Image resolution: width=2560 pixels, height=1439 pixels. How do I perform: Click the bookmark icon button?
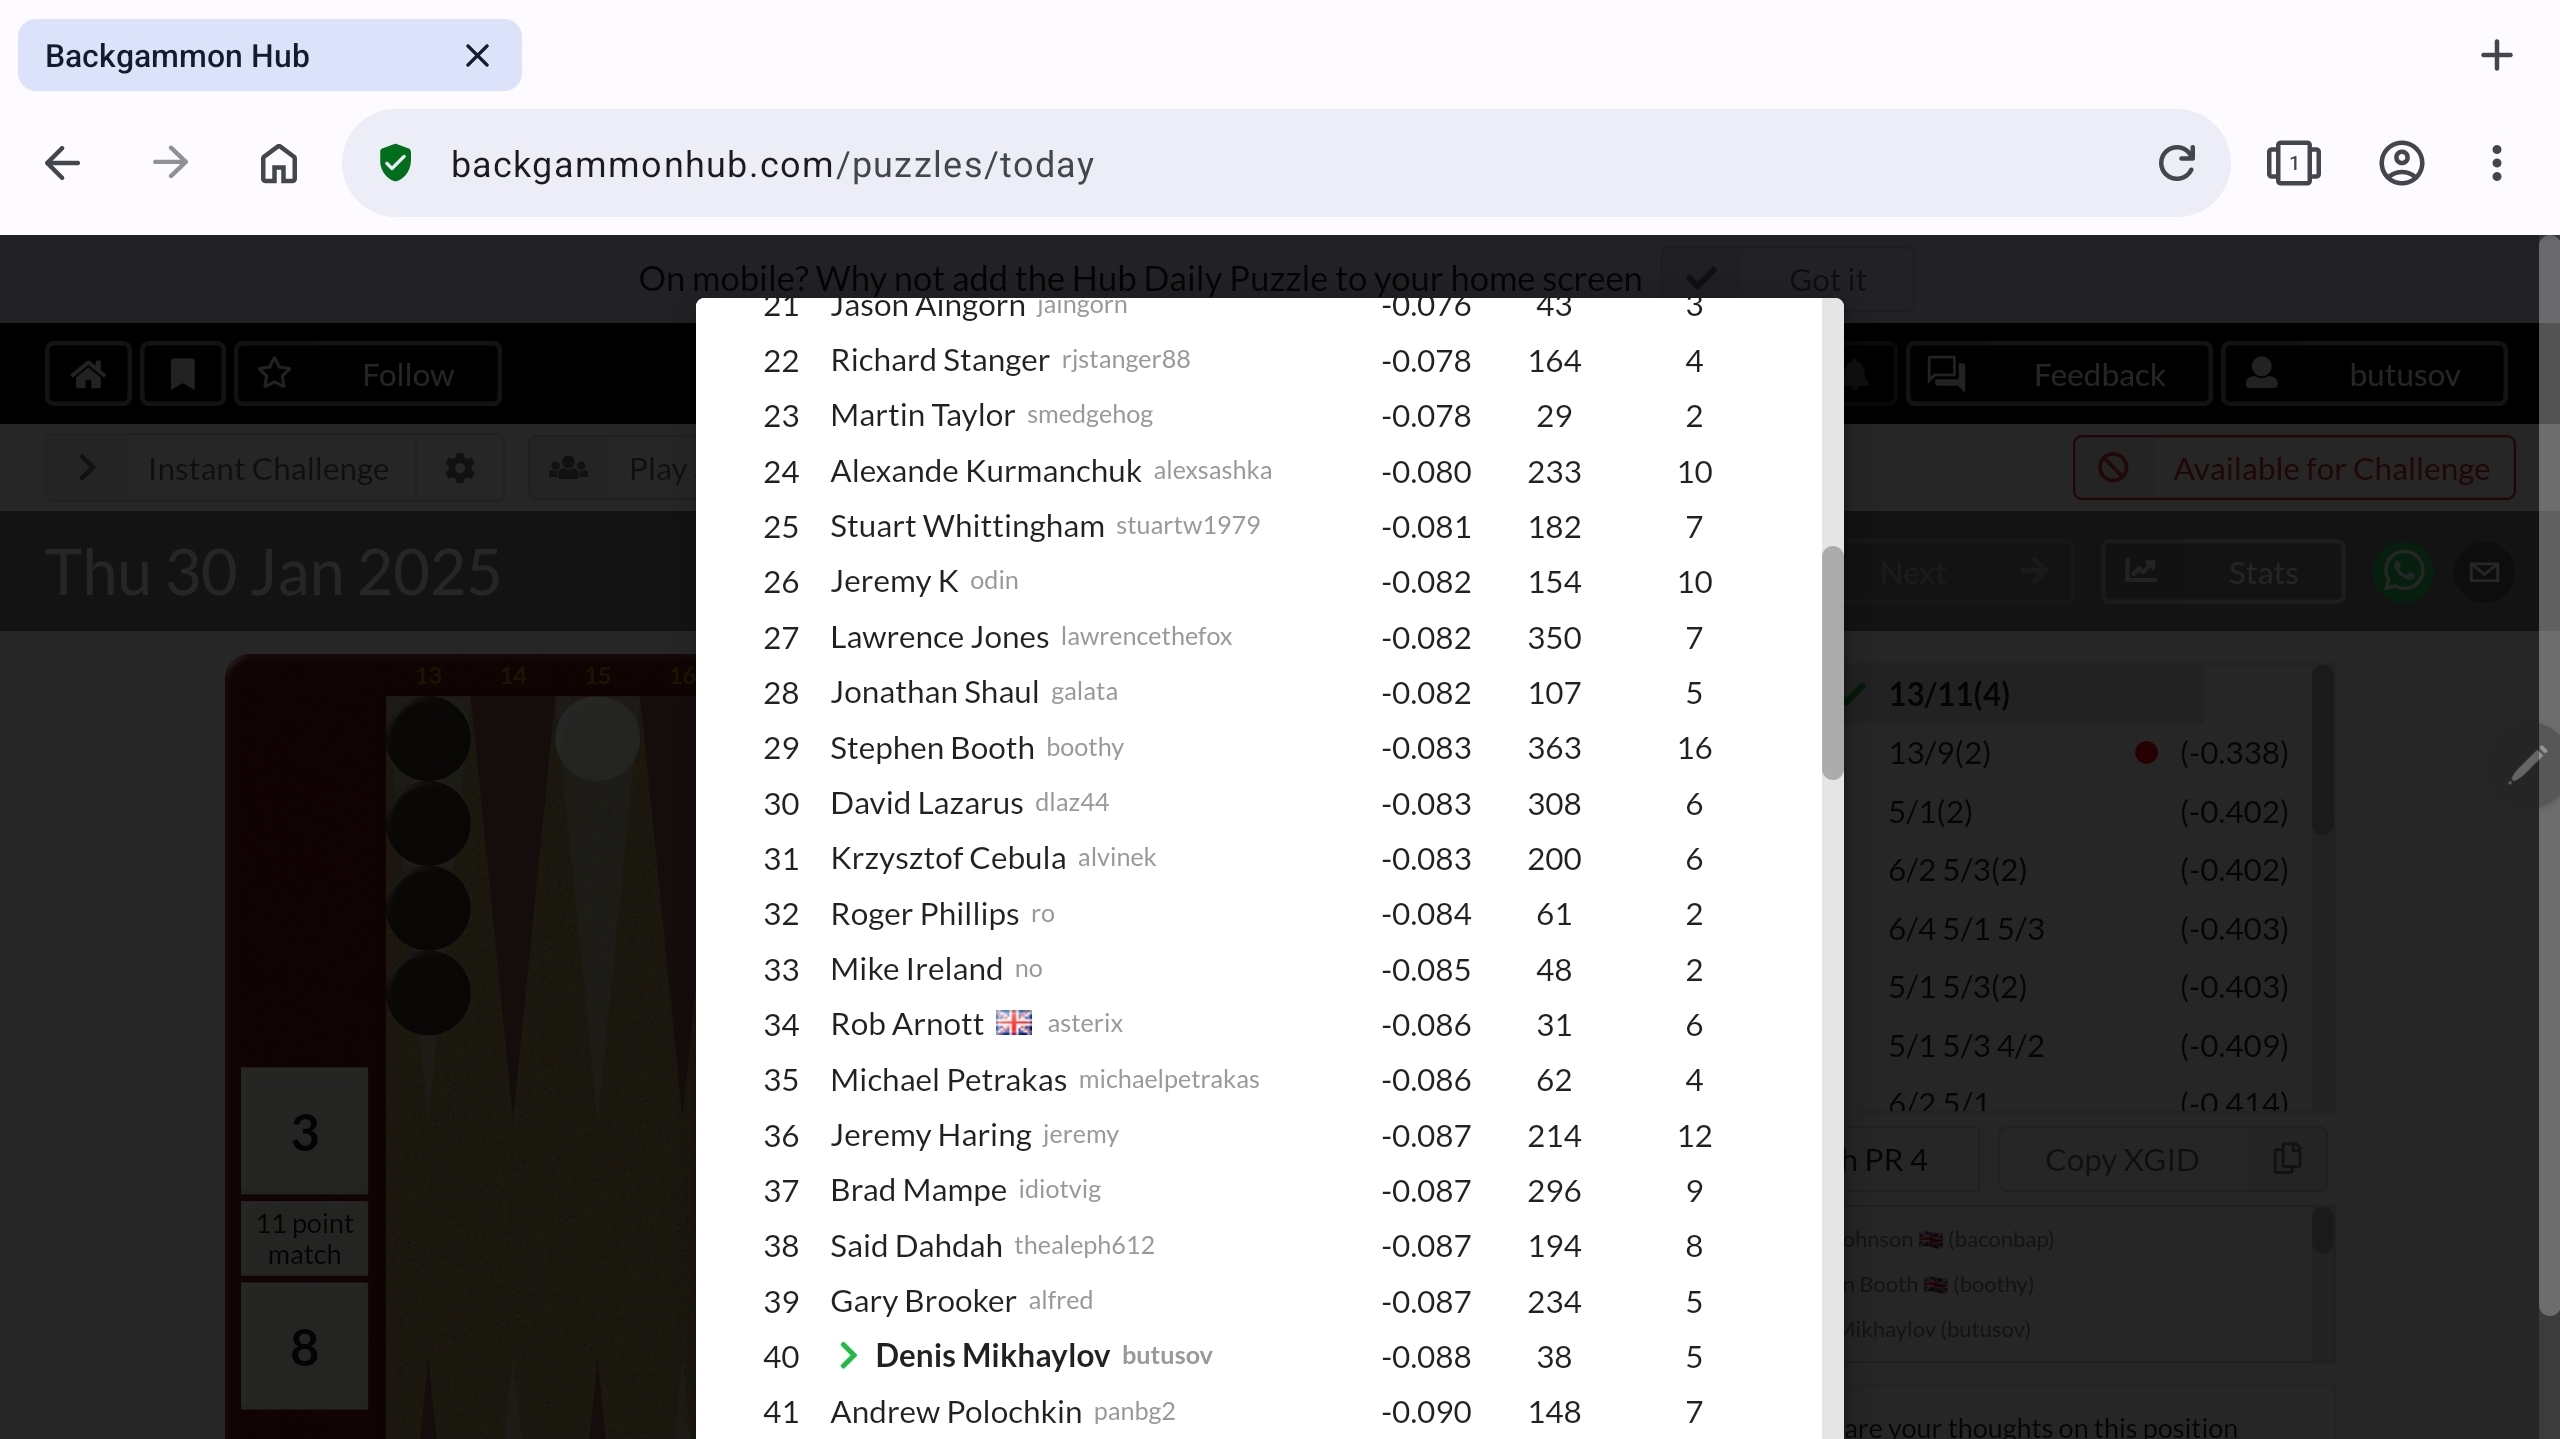(x=183, y=374)
